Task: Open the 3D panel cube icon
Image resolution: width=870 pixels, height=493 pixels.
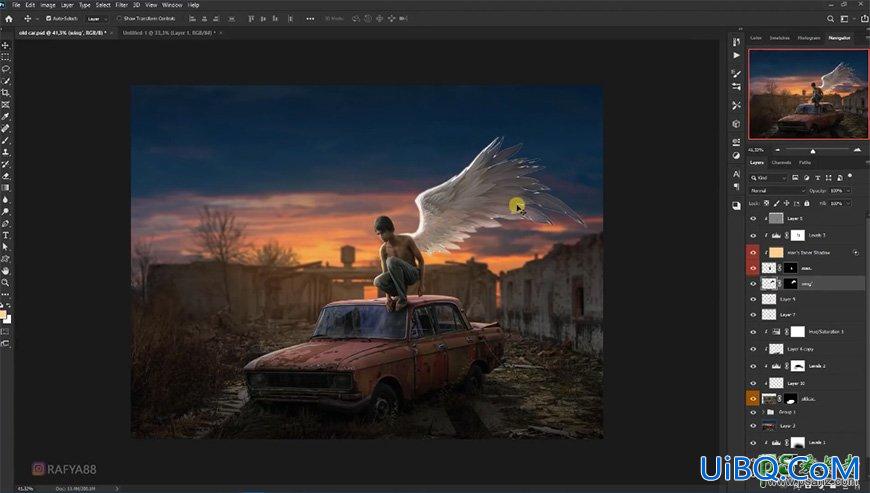Action: (x=736, y=124)
